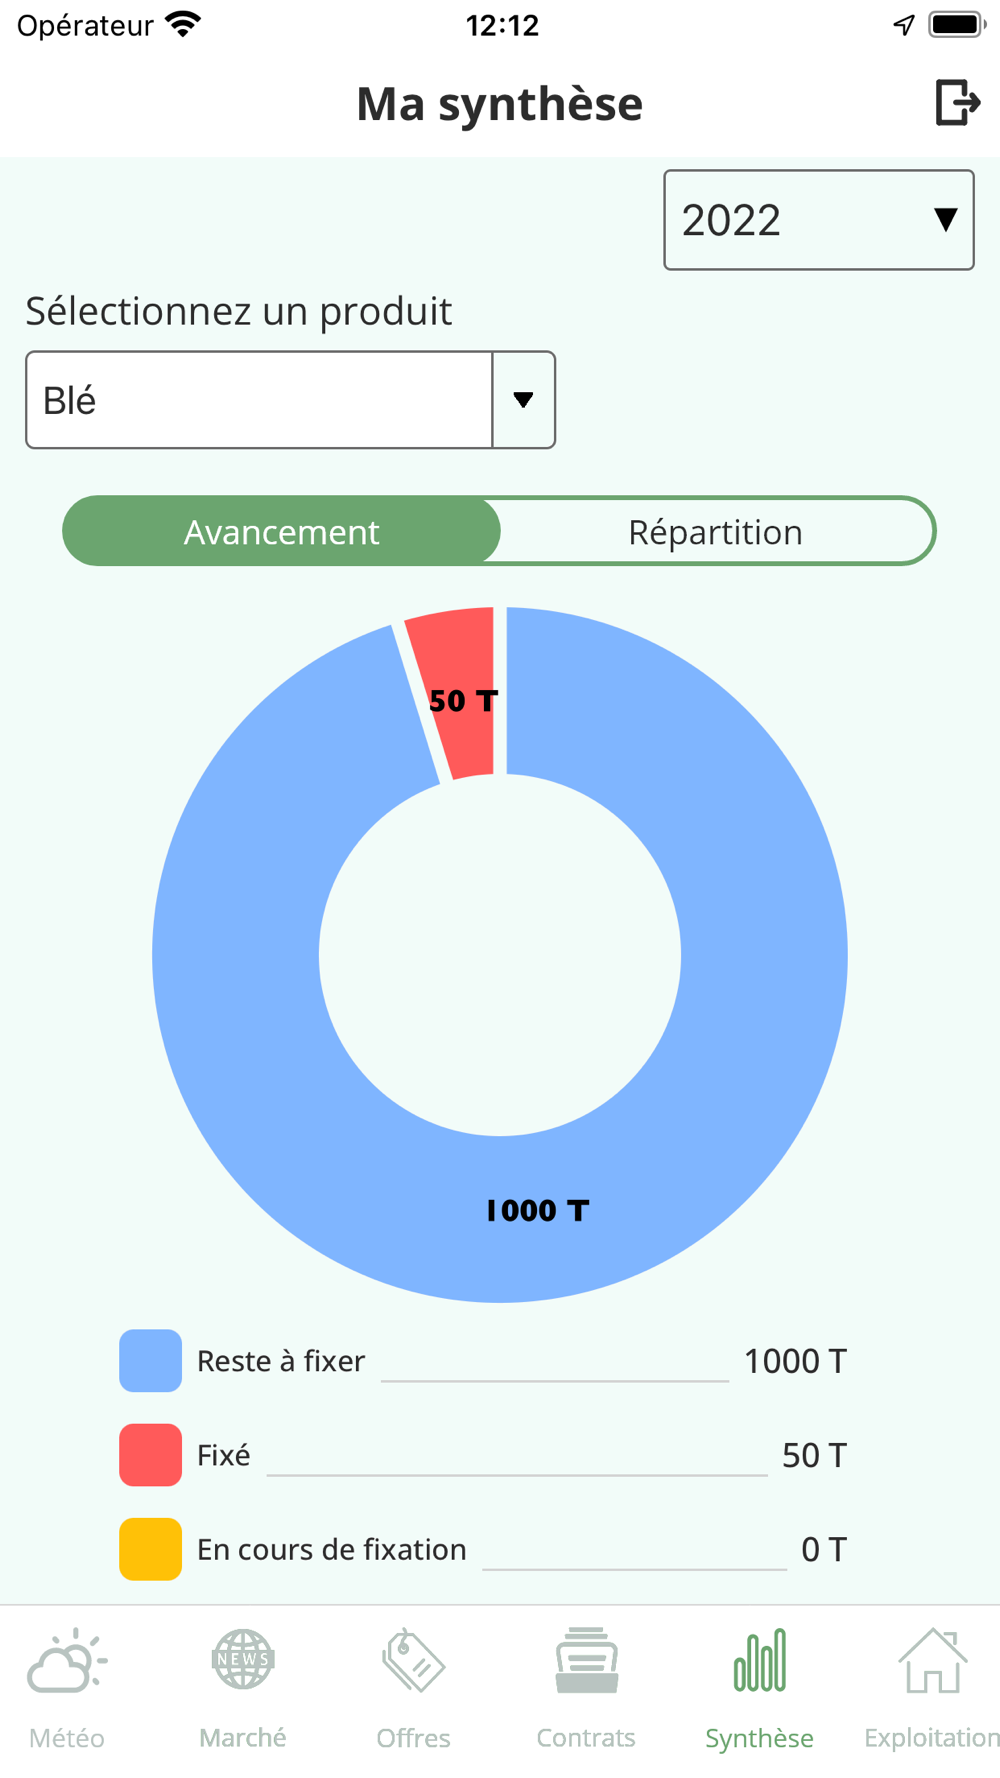Image resolution: width=1000 pixels, height=1778 pixels.
Task: Open the Offres price tag icon
Action: 413,1660
